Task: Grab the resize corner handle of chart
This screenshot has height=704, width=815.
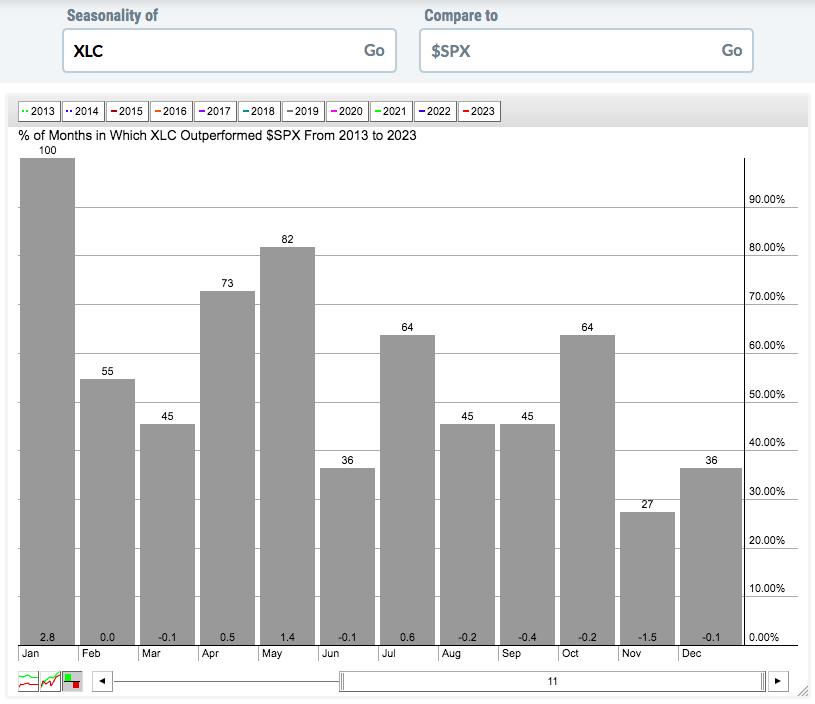Action: [x=803, y=691]
